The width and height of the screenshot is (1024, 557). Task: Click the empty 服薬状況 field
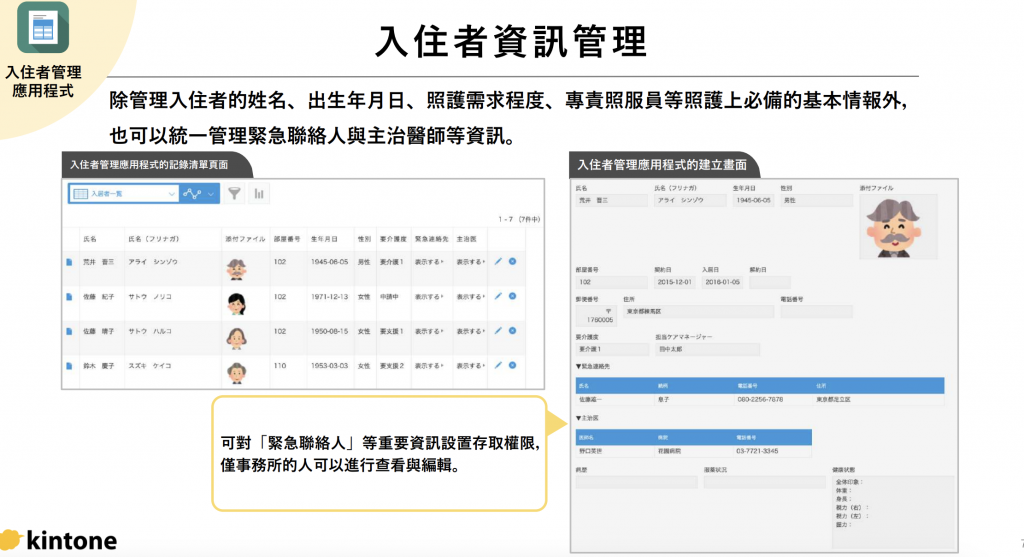(x=764, y=483)
